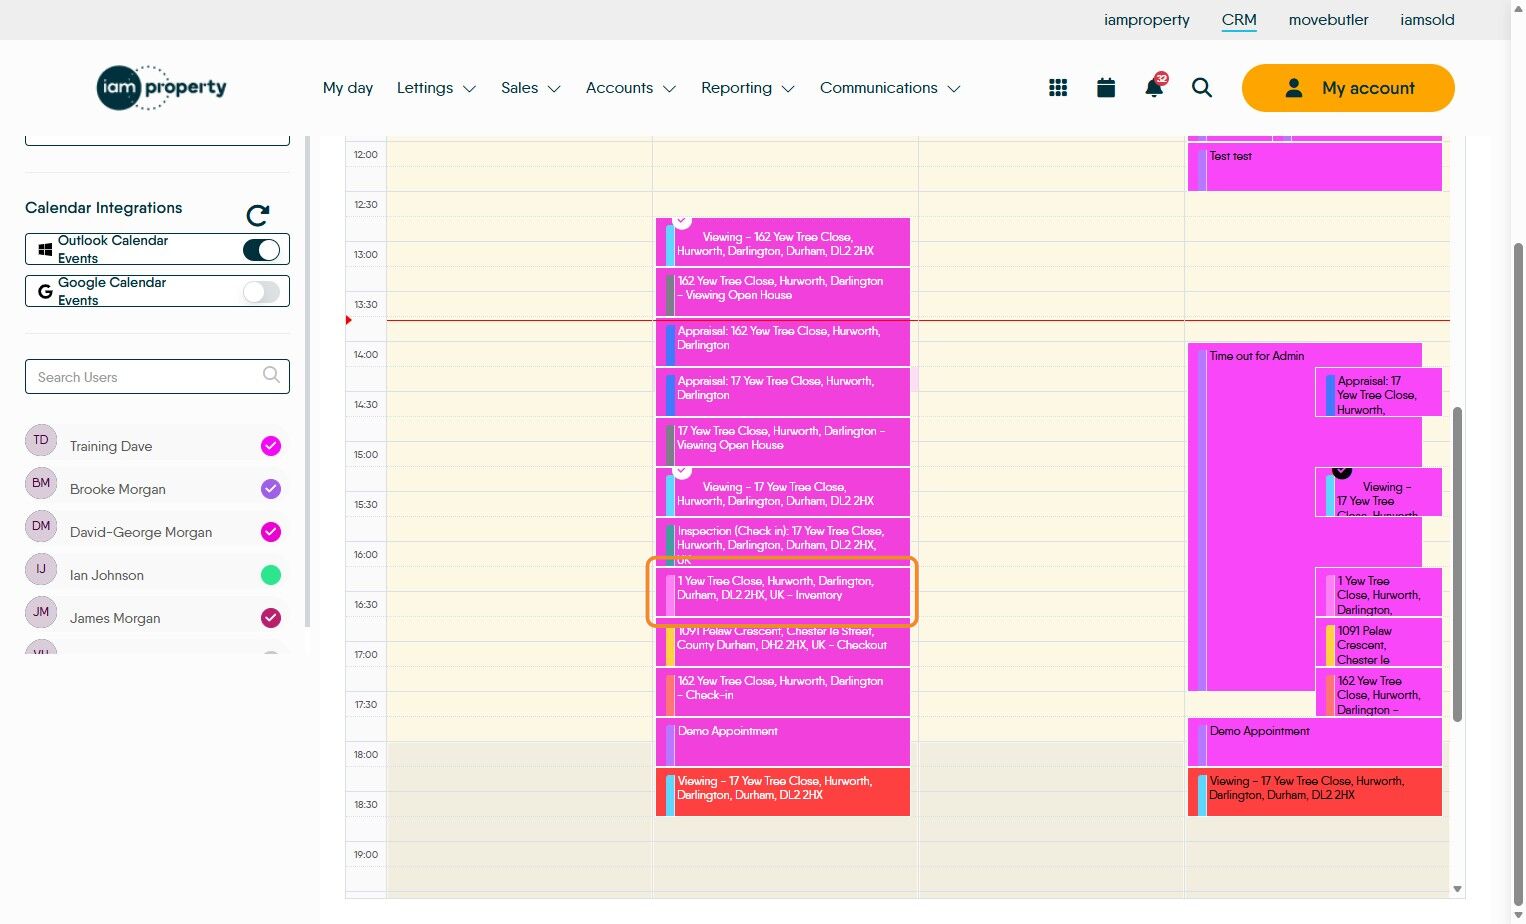Switch to iamproperty tab
This screenshot has height=924, width=1526.
coord(1147,20)
